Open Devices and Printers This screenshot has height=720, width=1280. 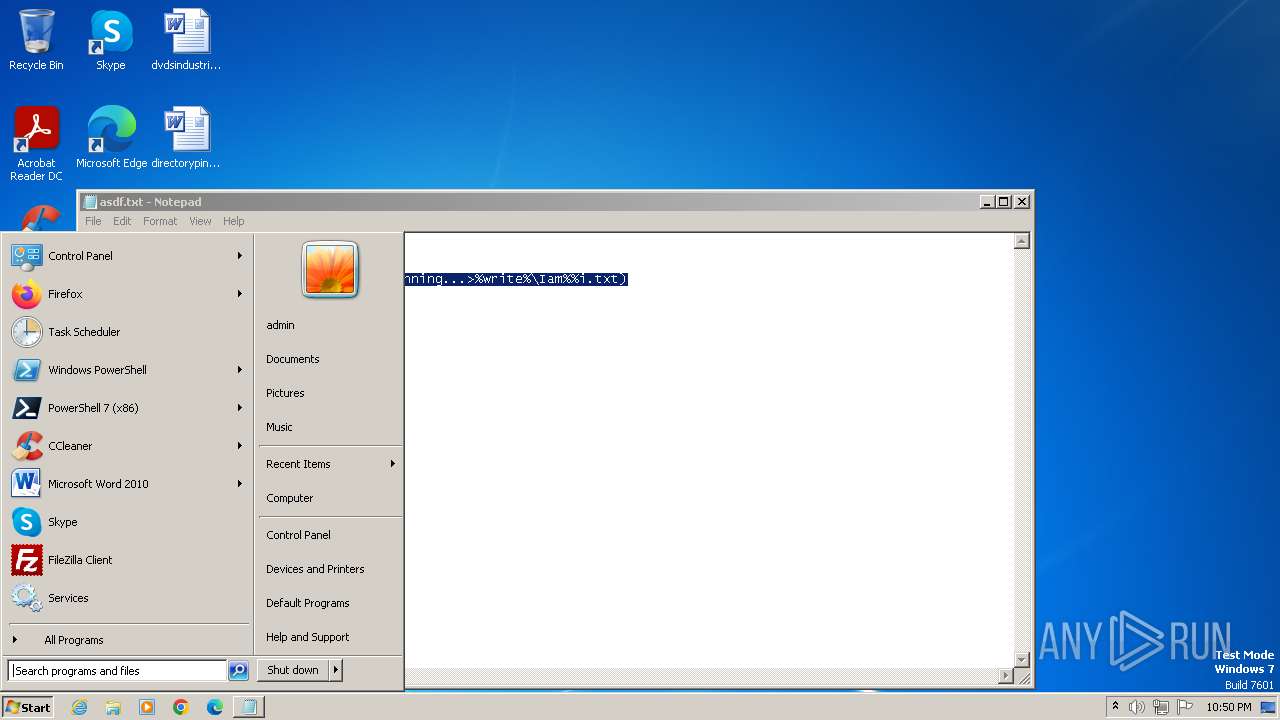(x=330, y=569)
